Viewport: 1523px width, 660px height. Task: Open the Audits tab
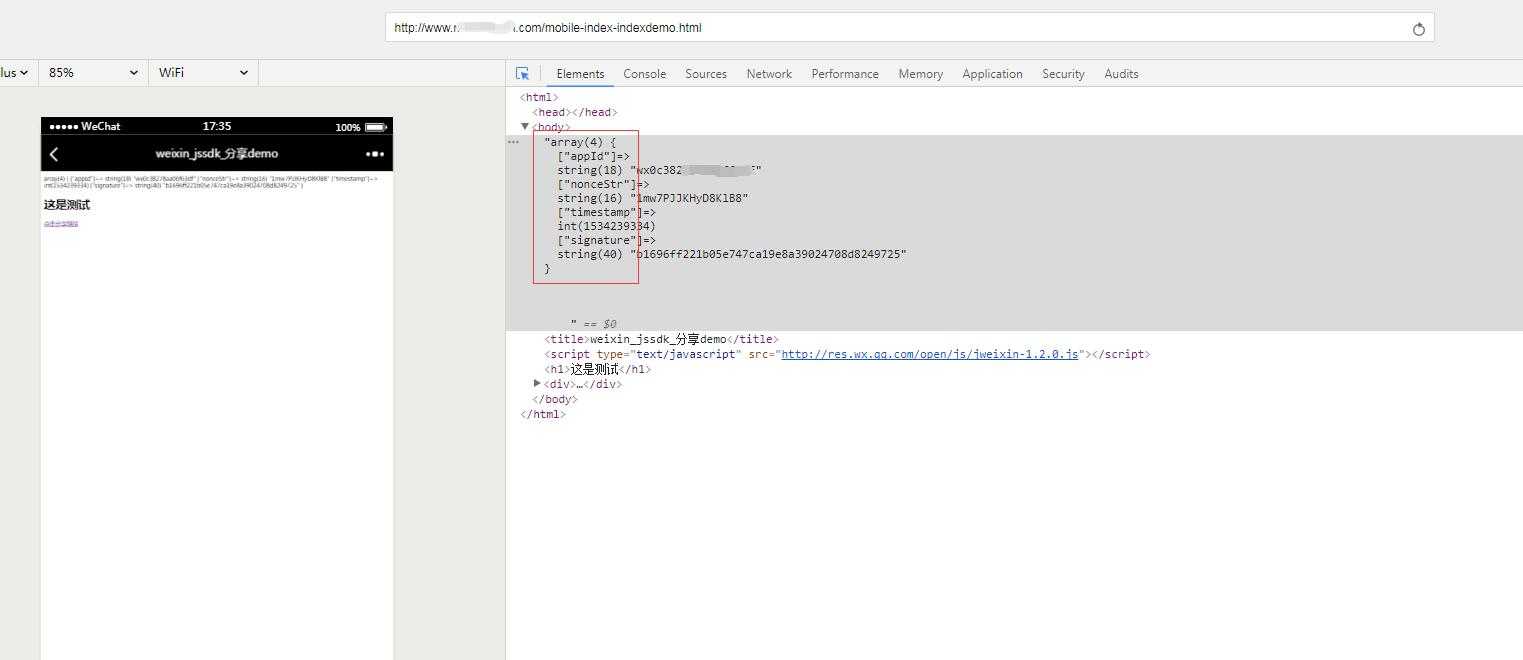point(1121,74)
